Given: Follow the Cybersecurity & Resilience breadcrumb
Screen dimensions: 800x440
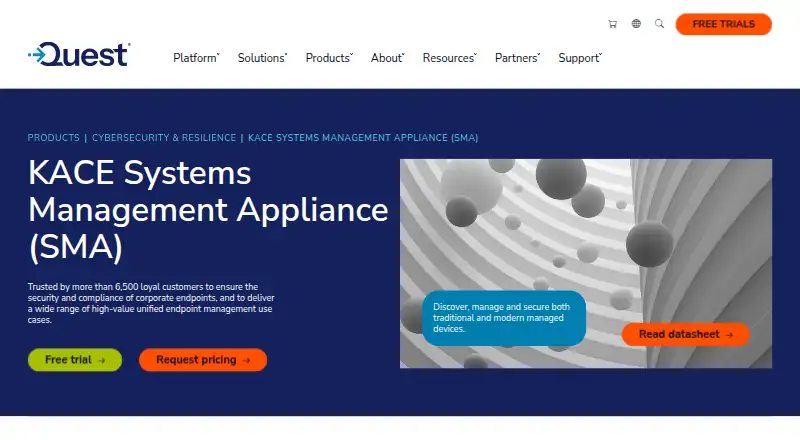Looking at the screenshot, I should tap(164, 138).
